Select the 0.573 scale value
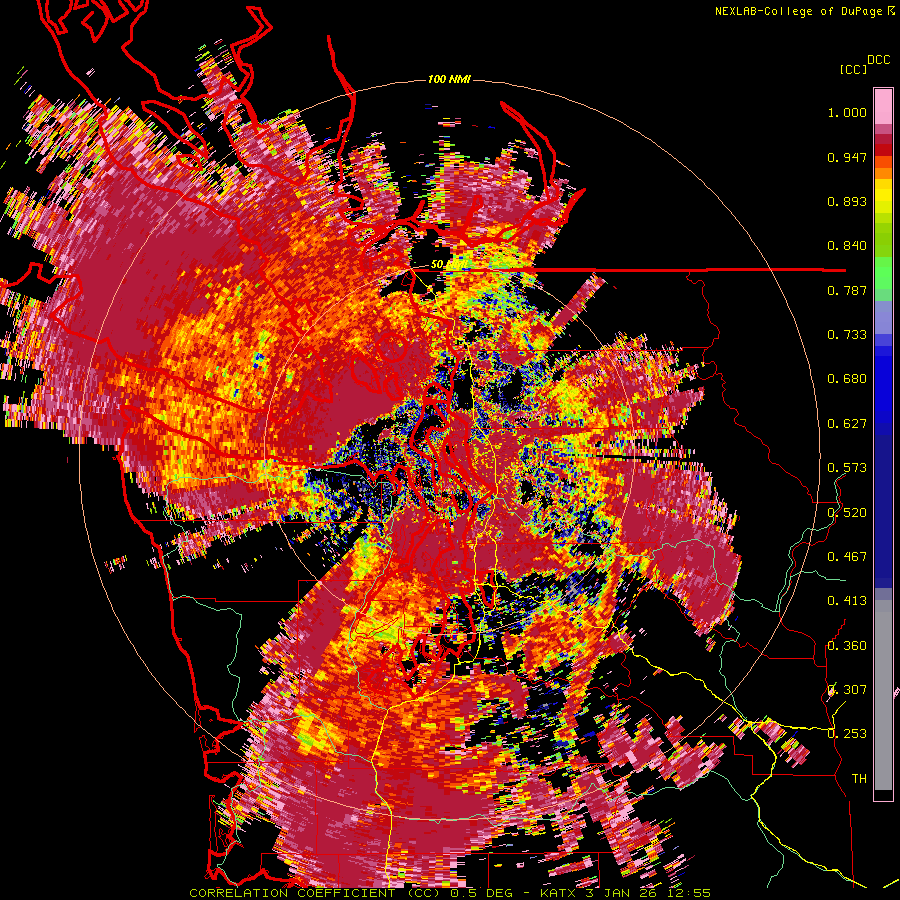Viewport: 900px width, 900px height. [847, 468]
